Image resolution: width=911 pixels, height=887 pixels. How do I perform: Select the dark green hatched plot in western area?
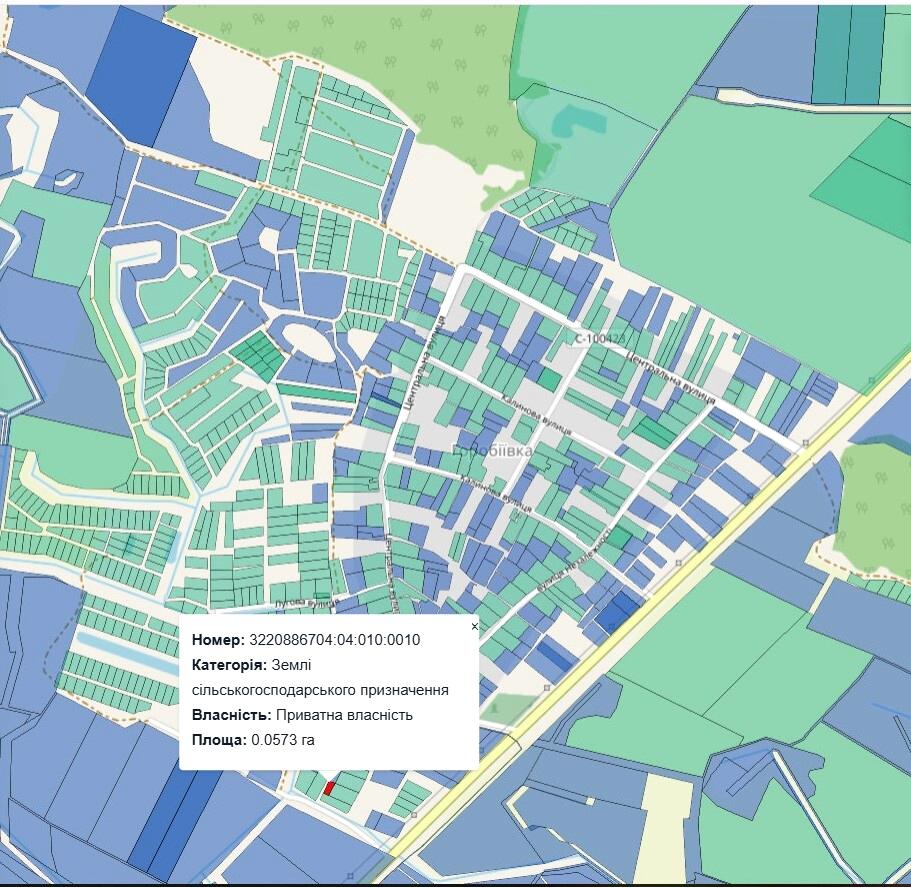(x=258, y=355)
